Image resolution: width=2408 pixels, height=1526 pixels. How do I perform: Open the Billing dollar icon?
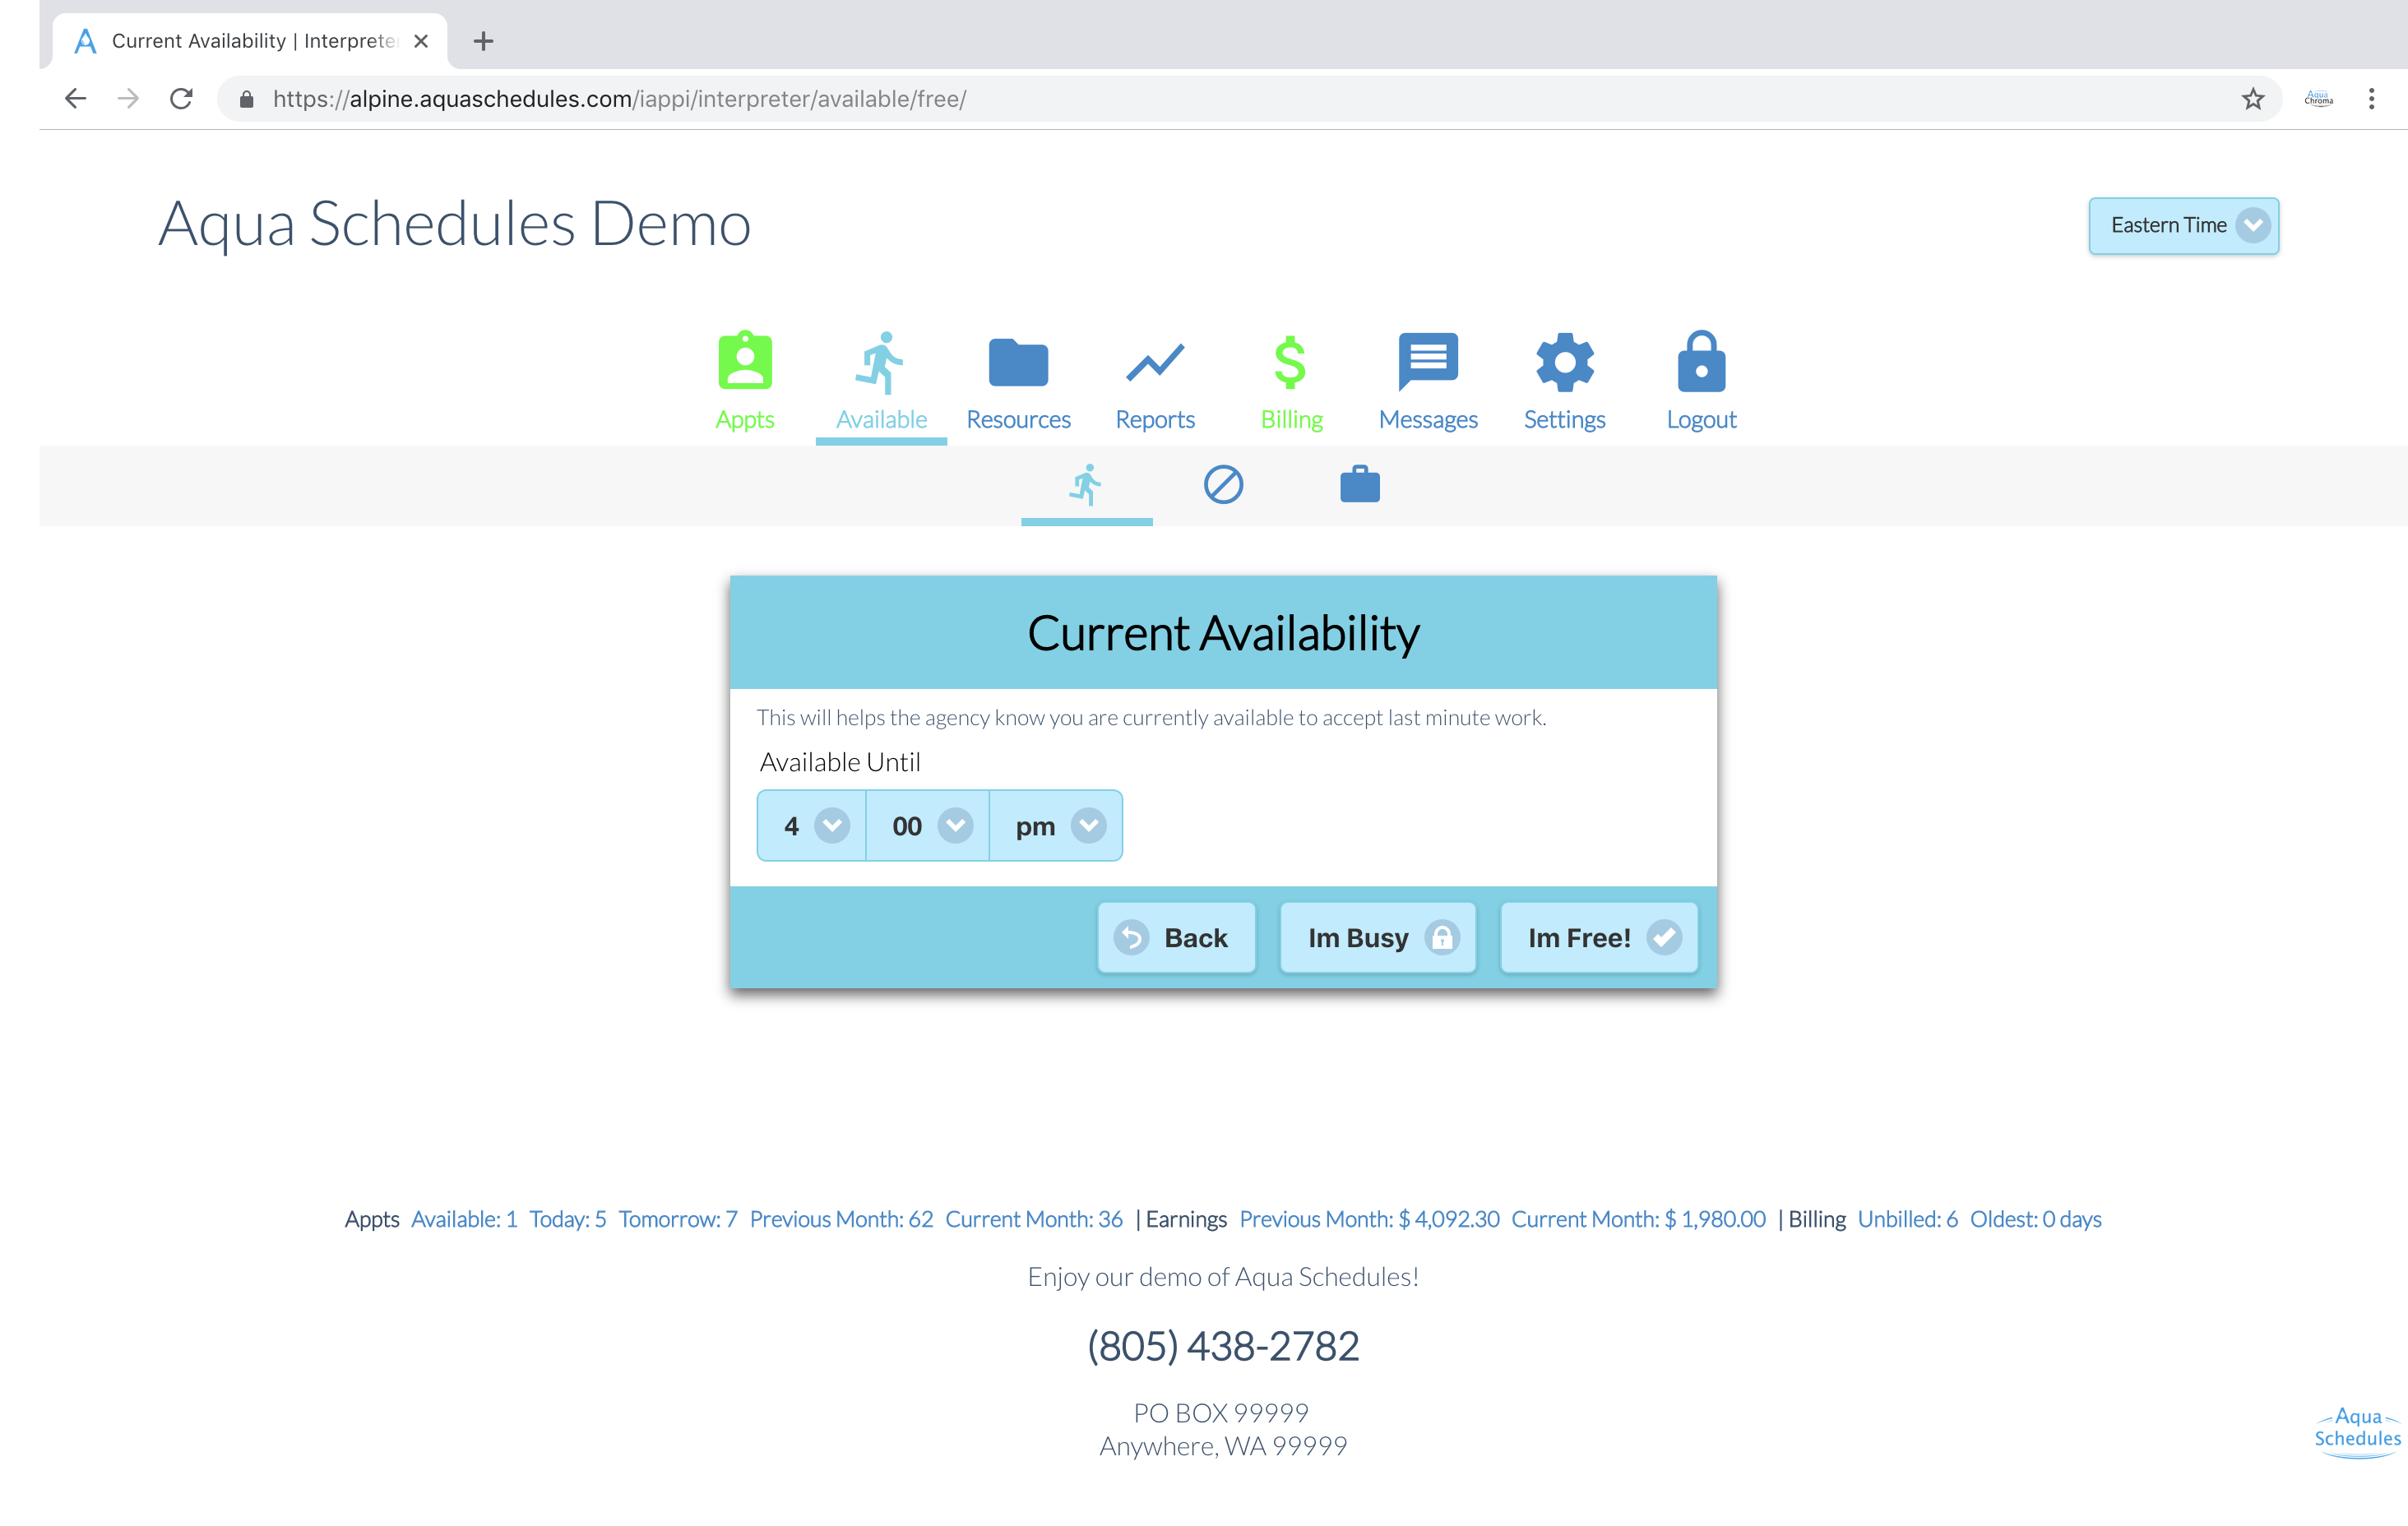1290,362
